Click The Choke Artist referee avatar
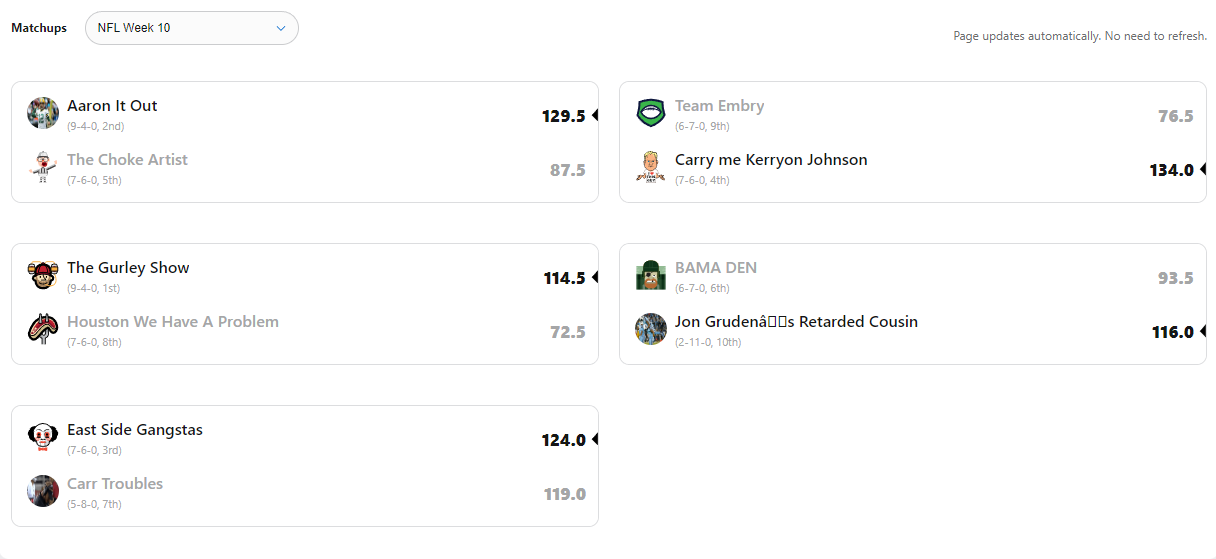 (43, 167)
